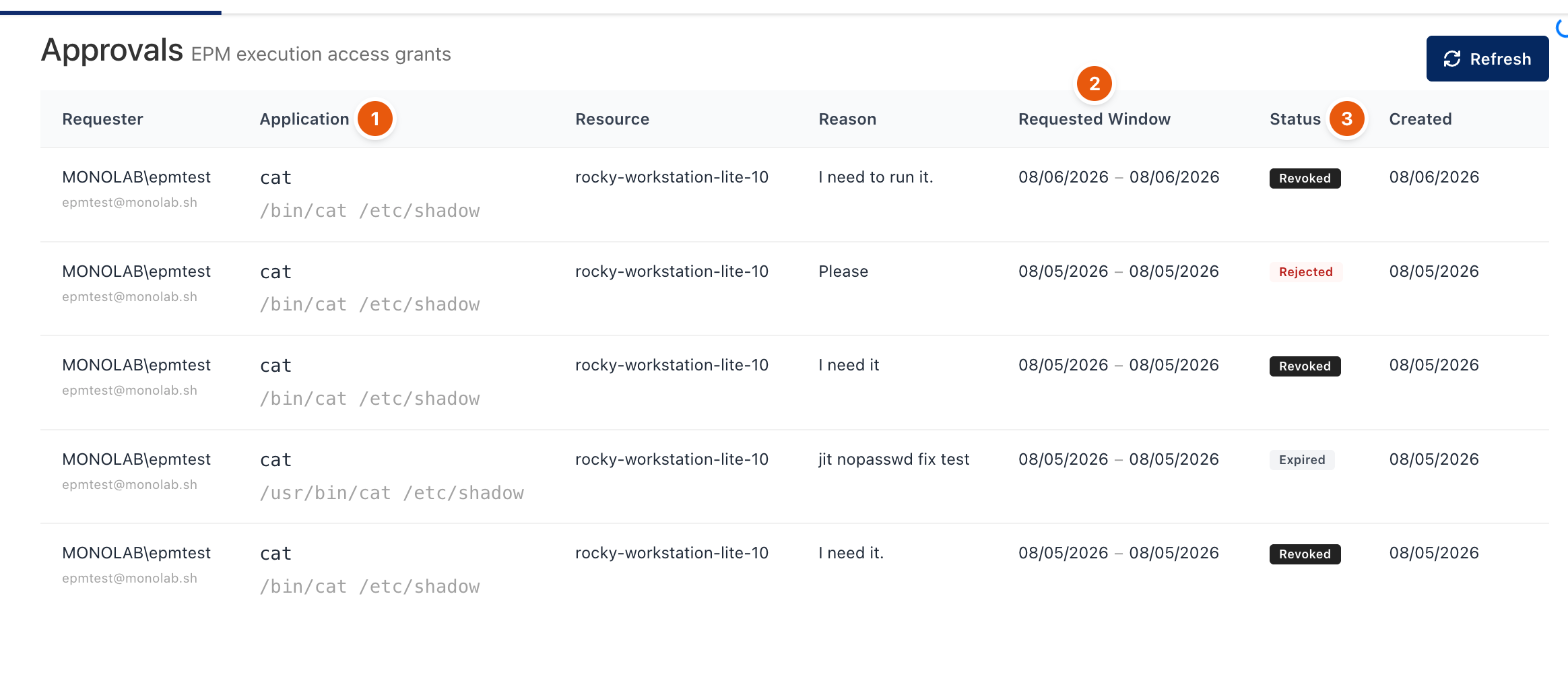This screenshot has height=687, width=1568.
Task: Click the 'EPM execution access grants' subtitle
Action: pyautogui.click(x=321, y=54)
